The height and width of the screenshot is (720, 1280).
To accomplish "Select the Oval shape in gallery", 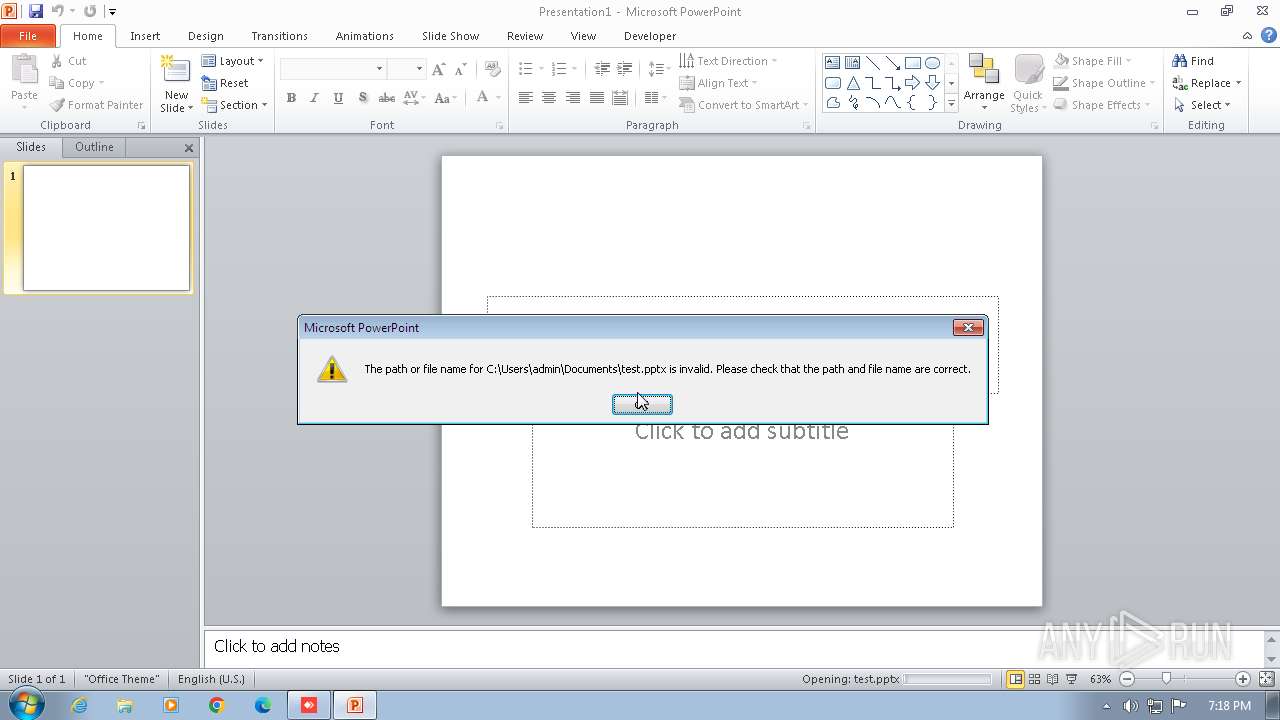I will [932, 63].
